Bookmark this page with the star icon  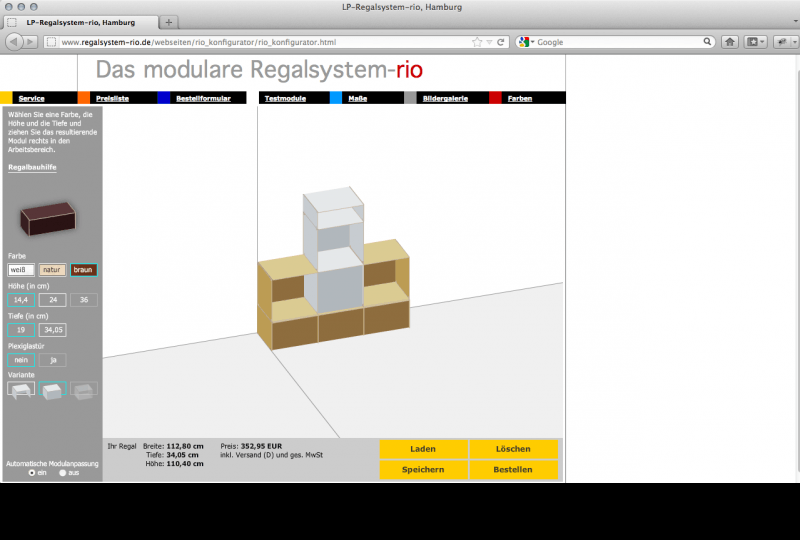477,42
